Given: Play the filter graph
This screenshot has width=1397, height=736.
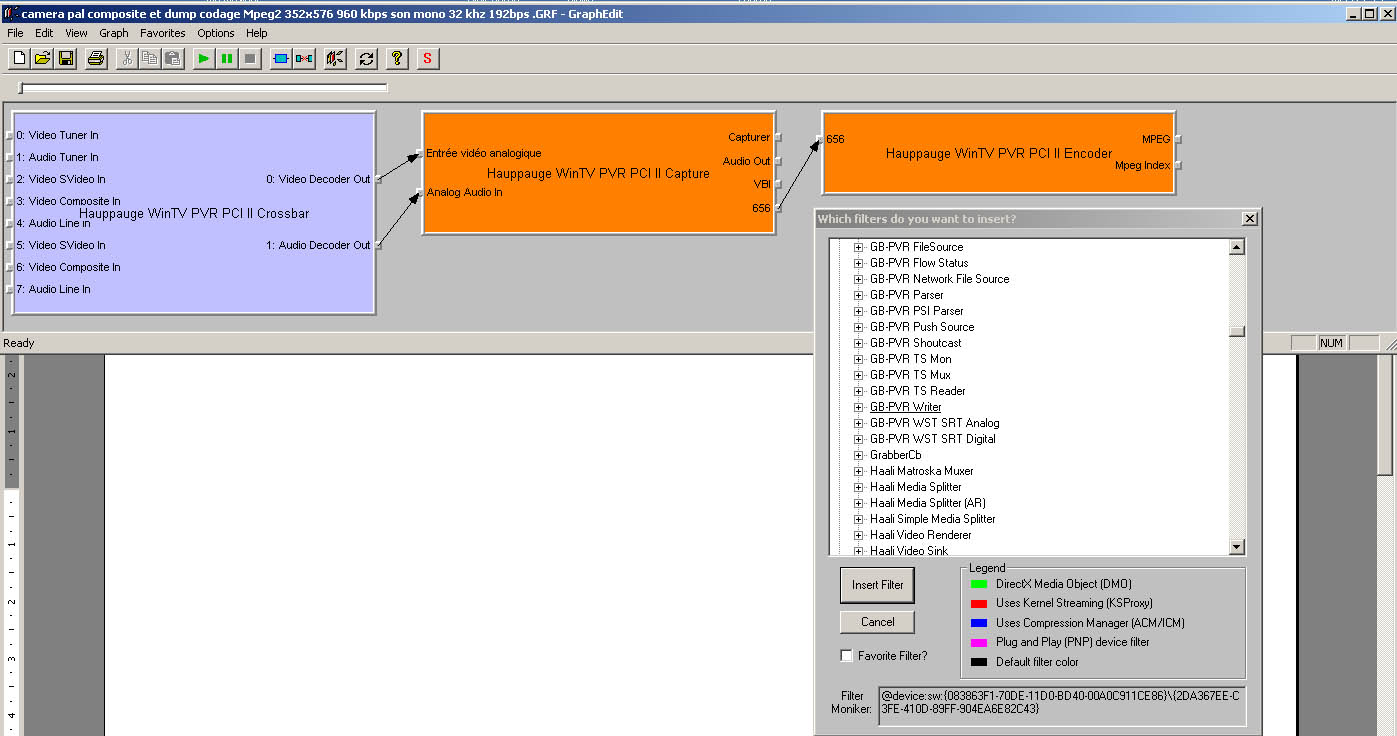Looking at the screenshot, I should coord(204,59).
